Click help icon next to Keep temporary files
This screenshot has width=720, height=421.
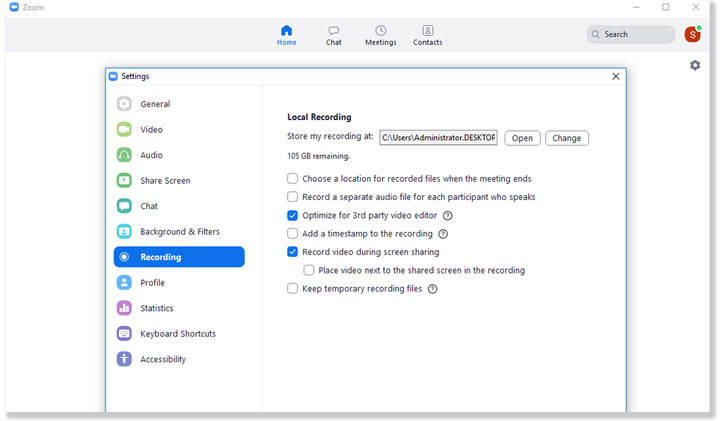point(433,289)
